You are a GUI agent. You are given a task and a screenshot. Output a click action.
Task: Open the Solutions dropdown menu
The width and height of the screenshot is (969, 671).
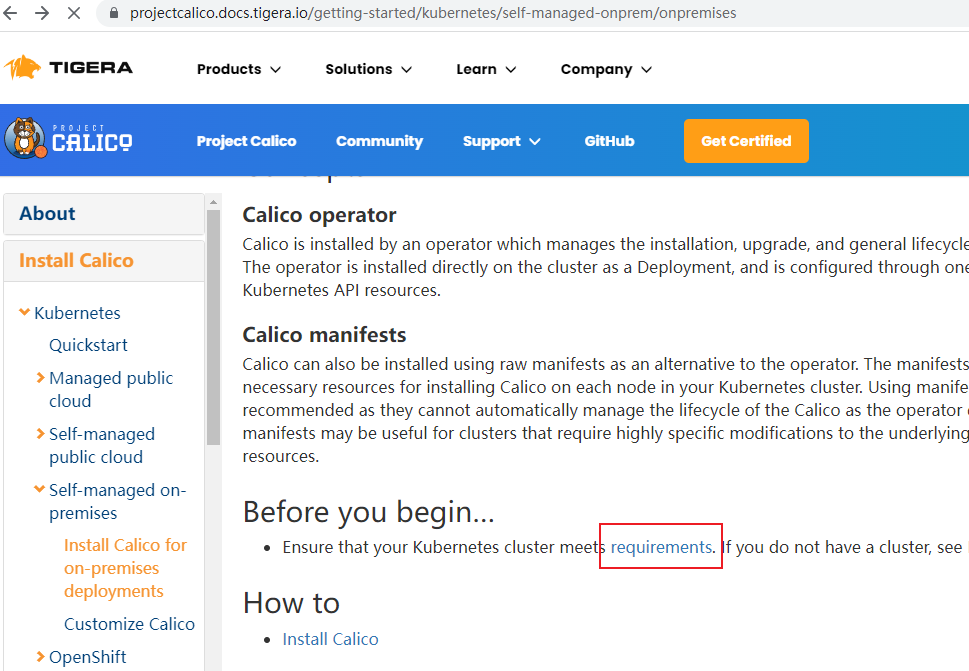368,69
